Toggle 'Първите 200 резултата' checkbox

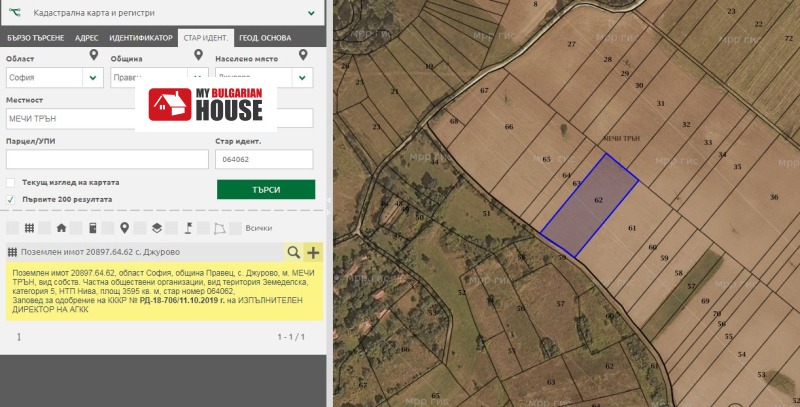pos(11,199)
